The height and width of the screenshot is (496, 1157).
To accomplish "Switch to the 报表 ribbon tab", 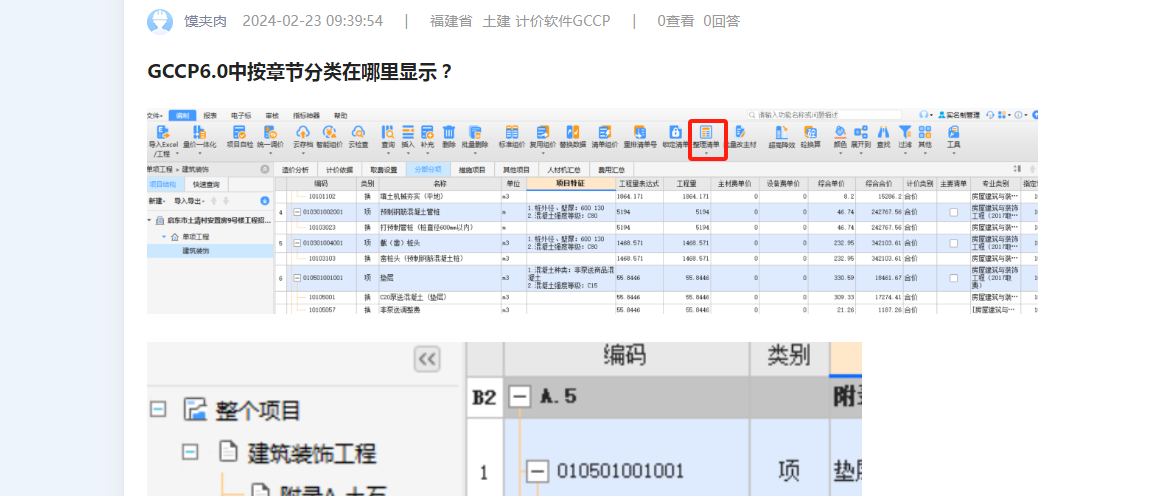I will [x=210, y=115].
